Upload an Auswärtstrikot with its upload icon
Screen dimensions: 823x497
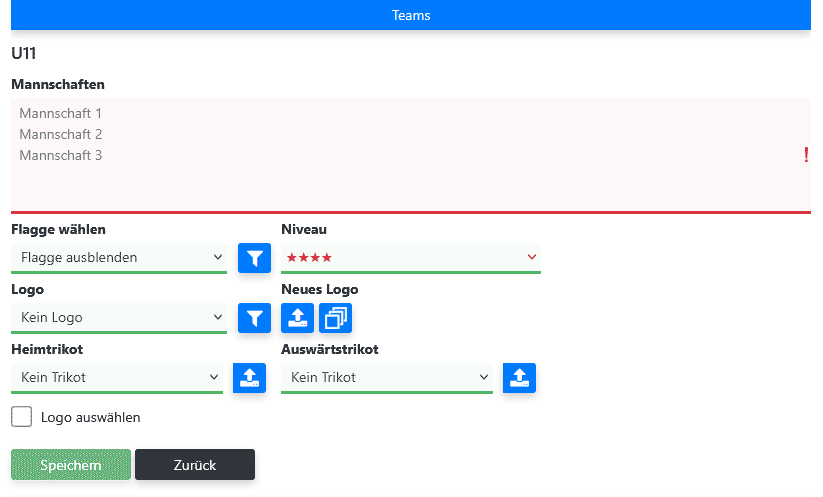pyautogui.click(x=519, y=378)
